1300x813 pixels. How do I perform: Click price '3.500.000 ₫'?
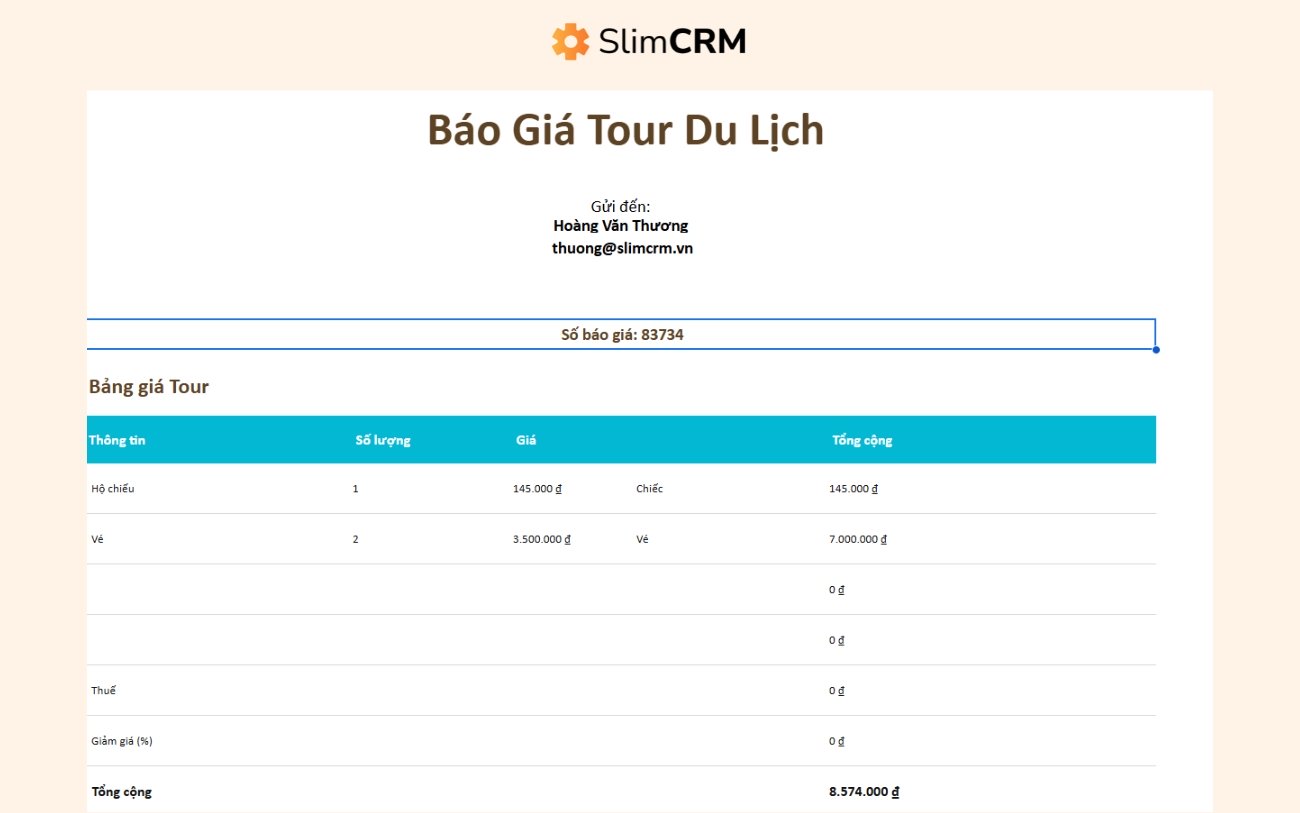pos(541,539)
